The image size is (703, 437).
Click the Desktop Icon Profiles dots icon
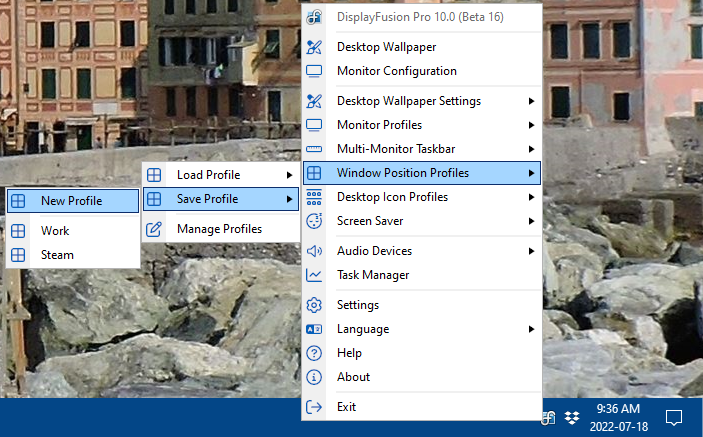click(x=314, y=197)
